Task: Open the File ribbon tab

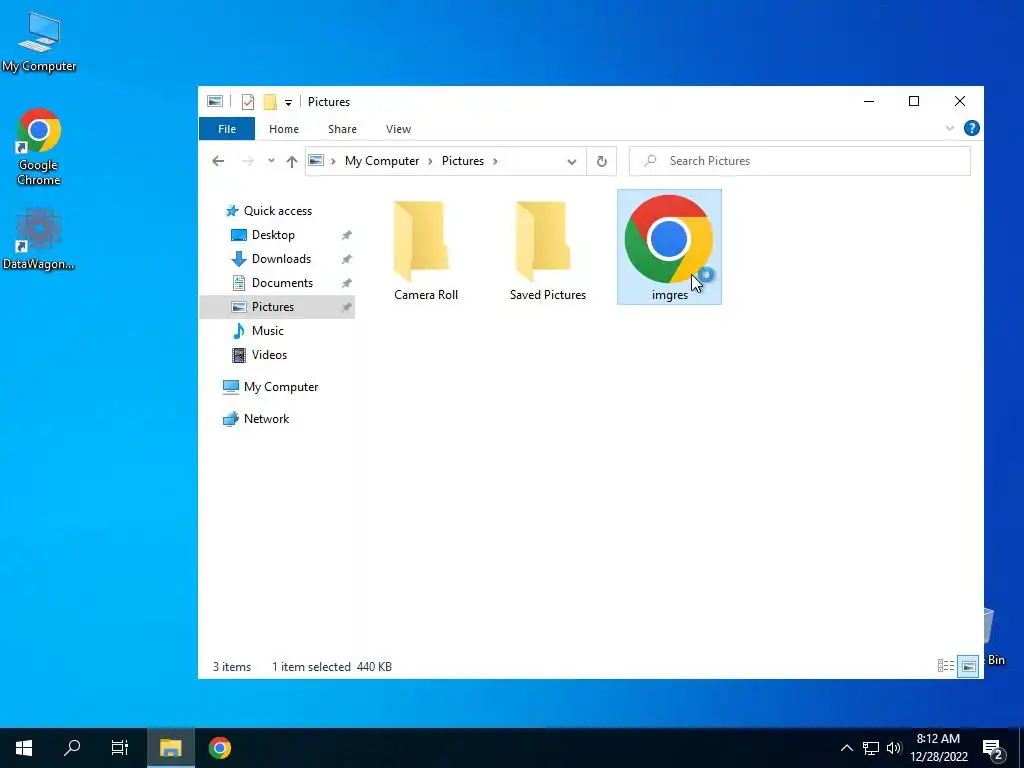Action: coord(227,129)
